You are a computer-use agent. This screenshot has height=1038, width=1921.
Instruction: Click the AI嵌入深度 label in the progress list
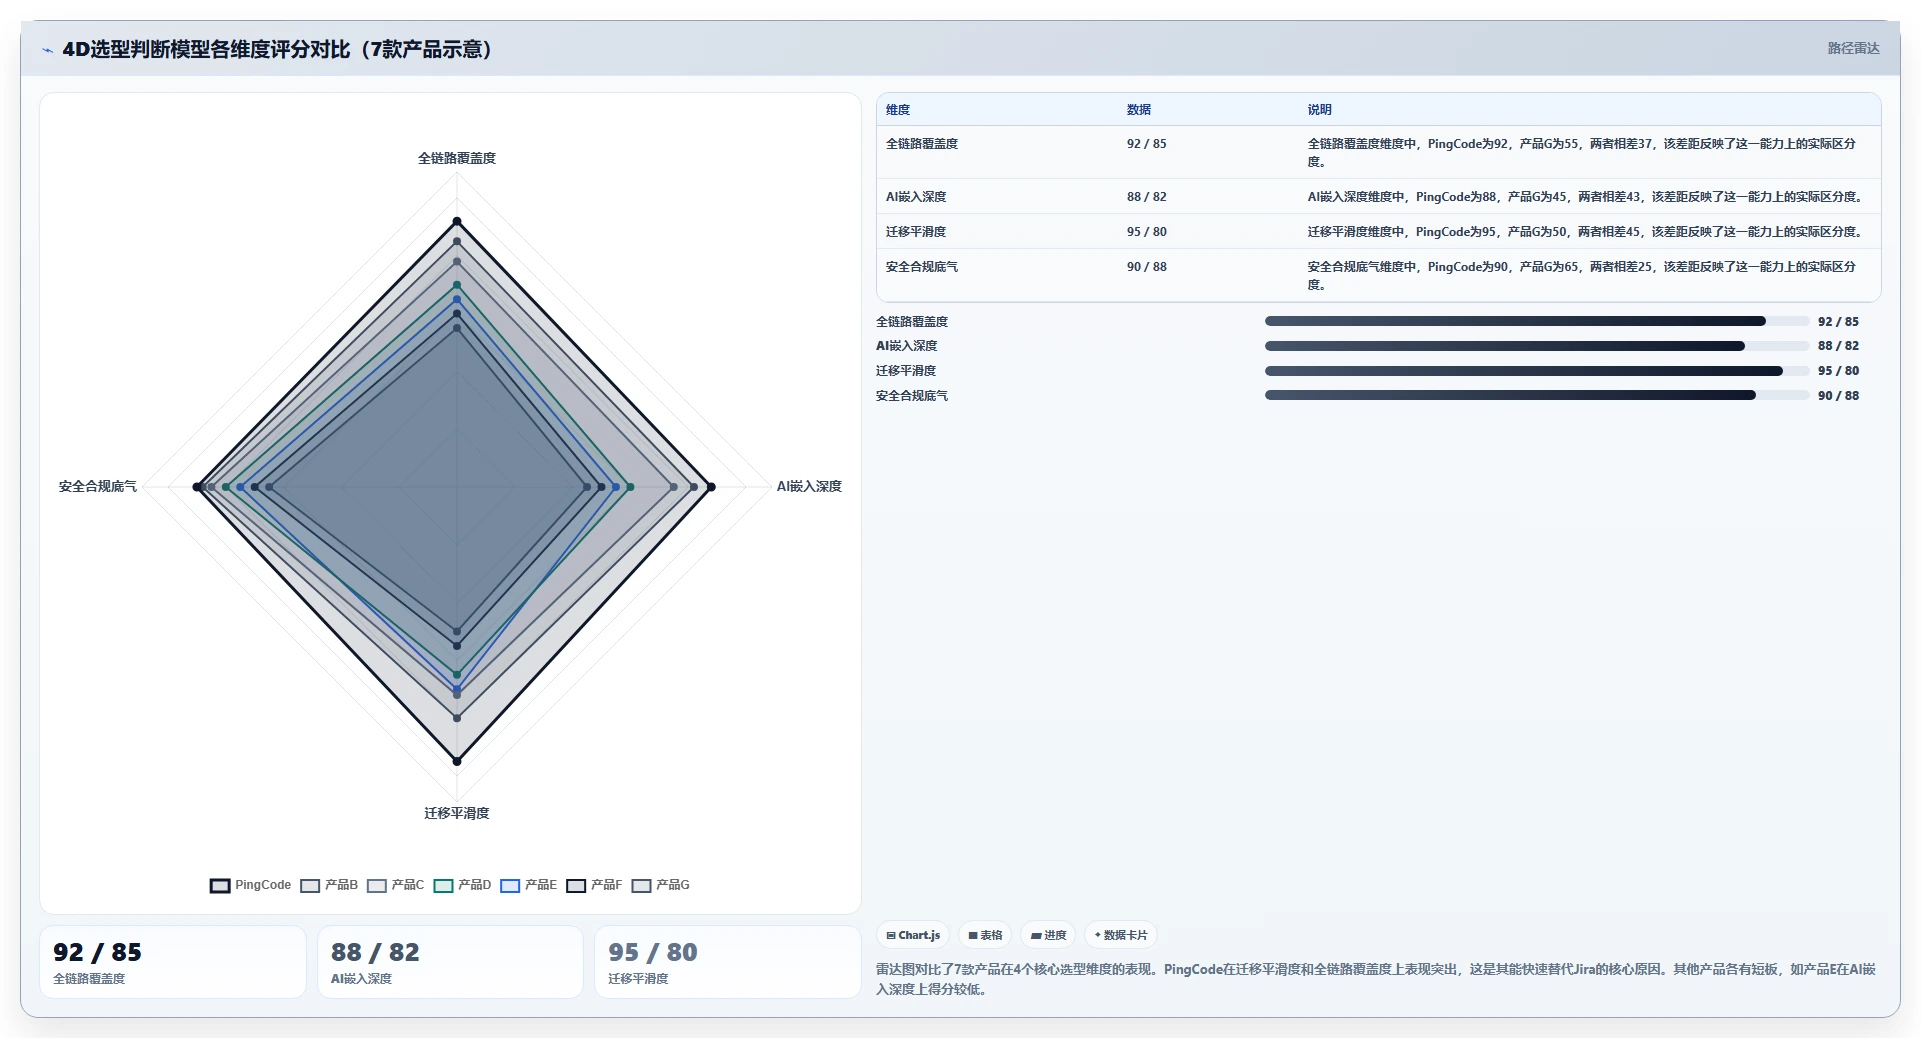click(907, 346)
